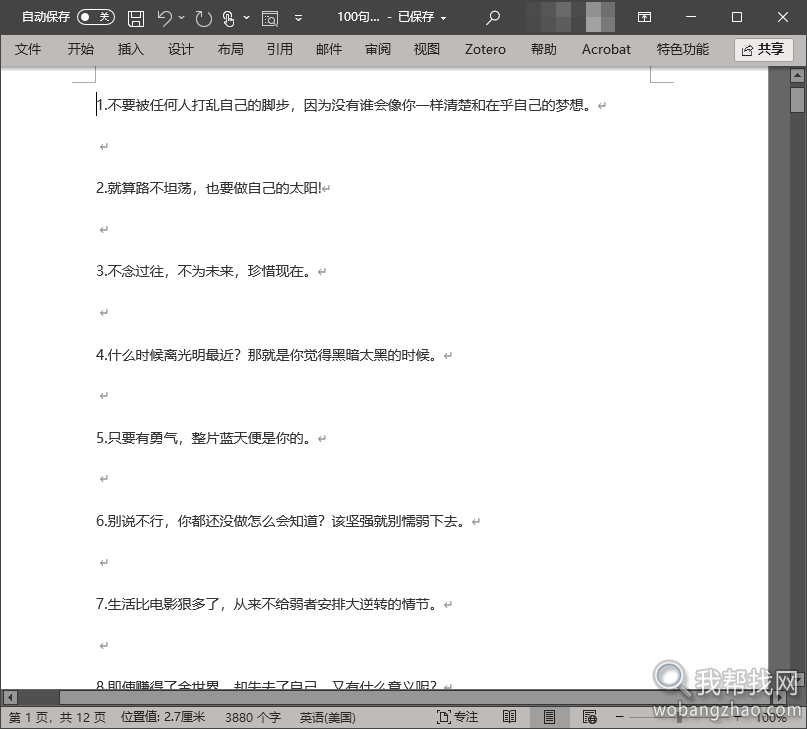Click the vertical scrollbar thumb

(x=797, y=99)
